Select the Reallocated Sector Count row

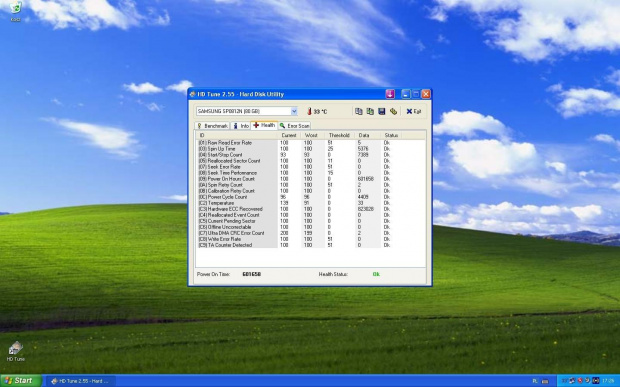click(310, 161)
